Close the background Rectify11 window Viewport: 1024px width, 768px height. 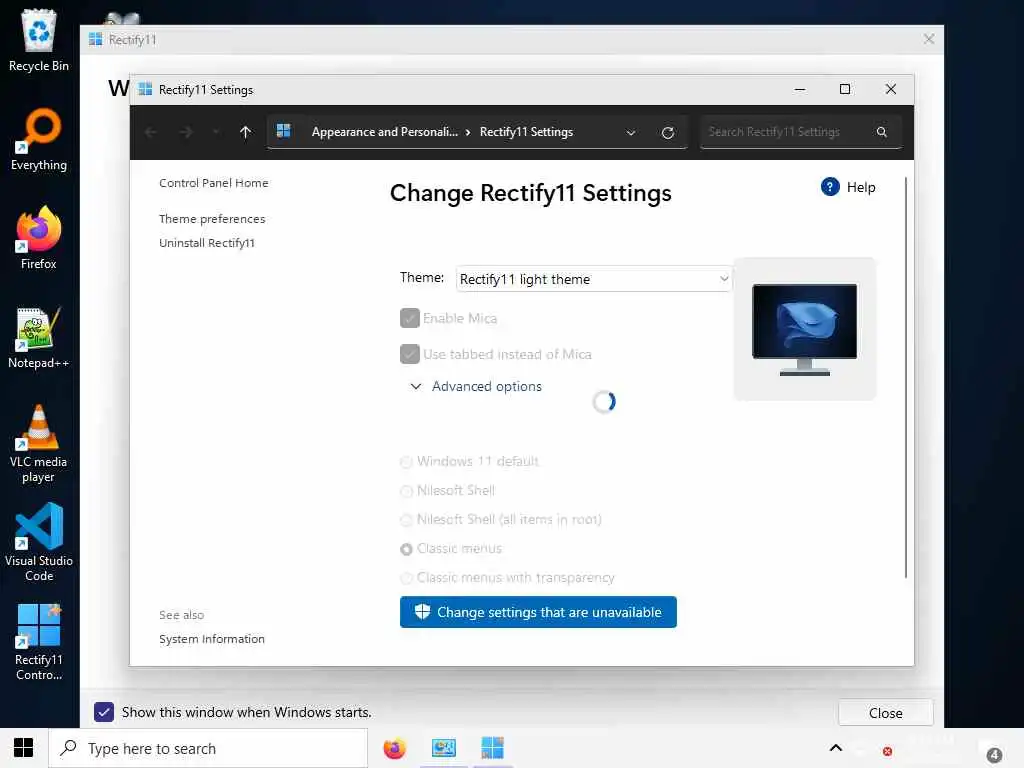(x=929, y=39)
